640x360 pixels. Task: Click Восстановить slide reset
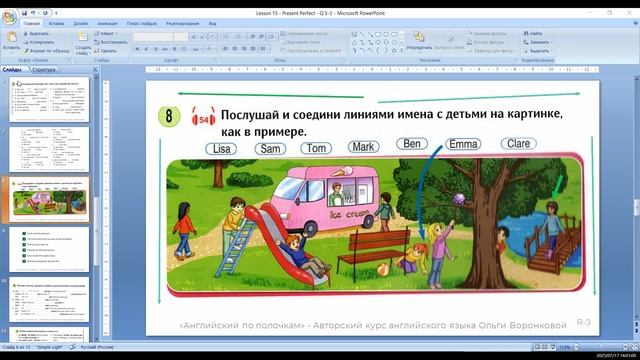[111, 42]
